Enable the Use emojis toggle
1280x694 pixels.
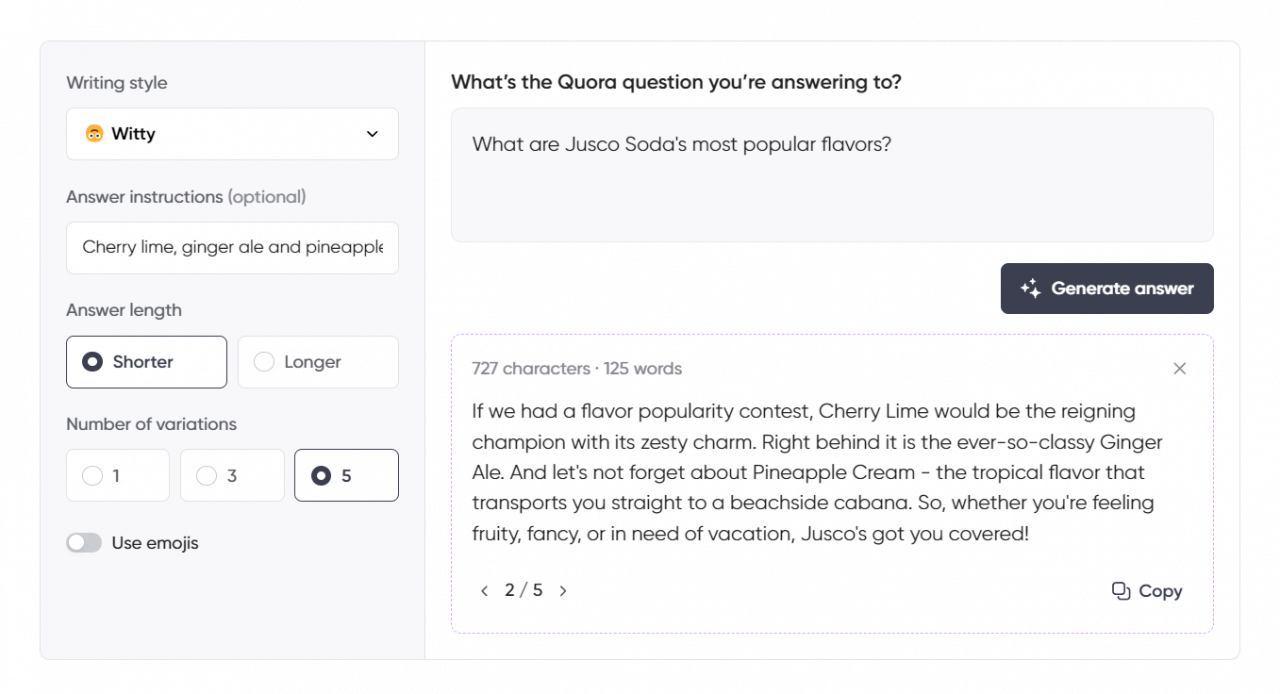84,542
